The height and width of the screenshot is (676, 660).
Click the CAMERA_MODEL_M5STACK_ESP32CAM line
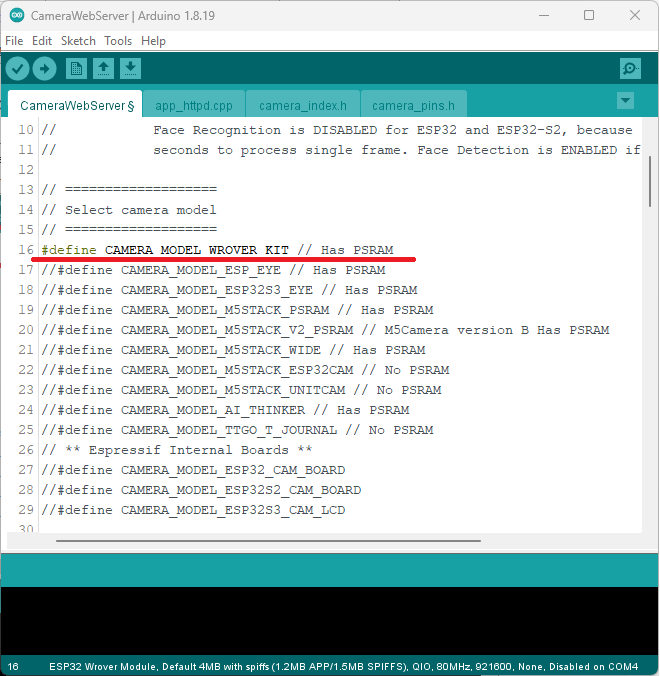(x=245, y=370)
